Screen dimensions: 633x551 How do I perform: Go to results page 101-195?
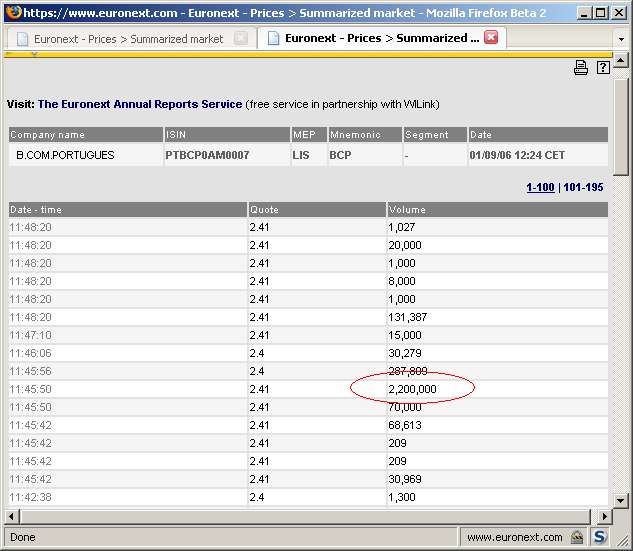pyautogui.click(x=583, y=187)
